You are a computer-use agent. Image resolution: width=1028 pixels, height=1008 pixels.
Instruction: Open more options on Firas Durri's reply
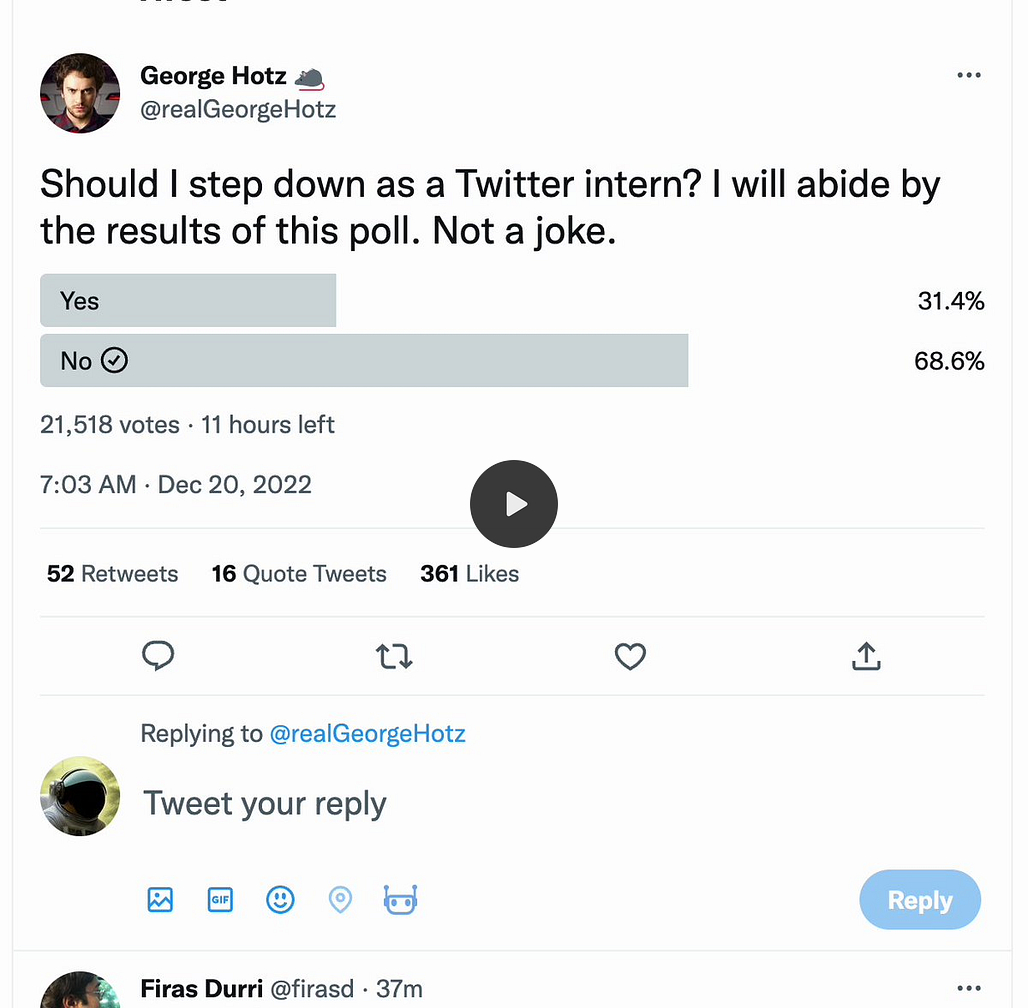969,988
